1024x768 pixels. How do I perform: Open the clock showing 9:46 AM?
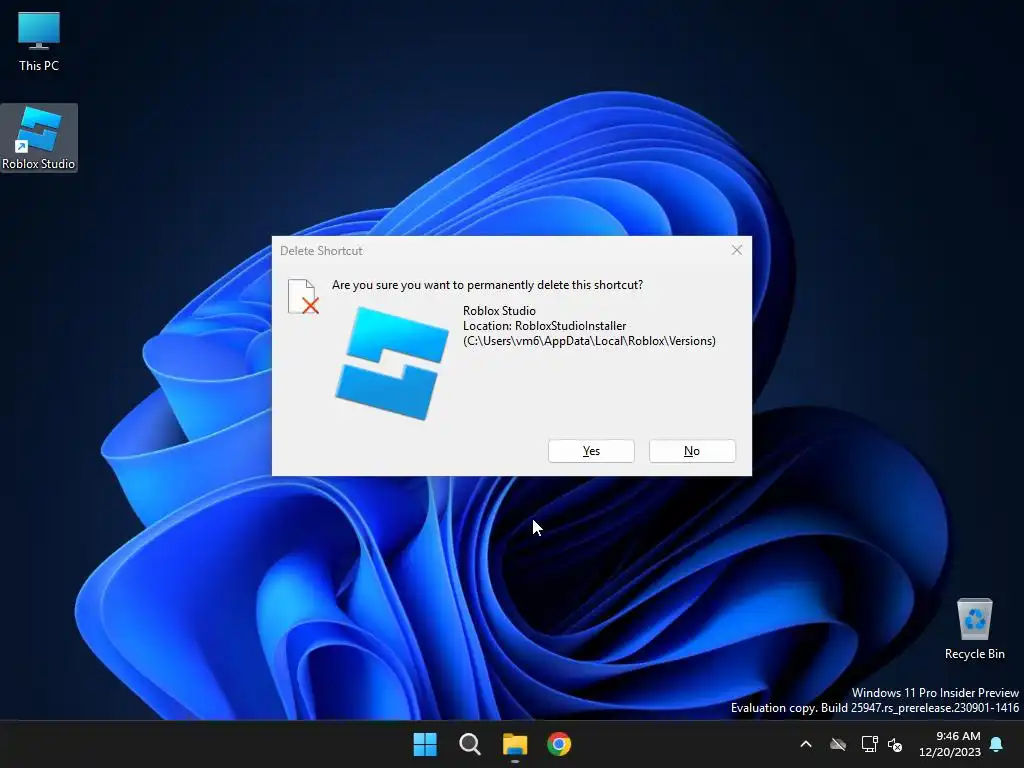click(950, 744)
